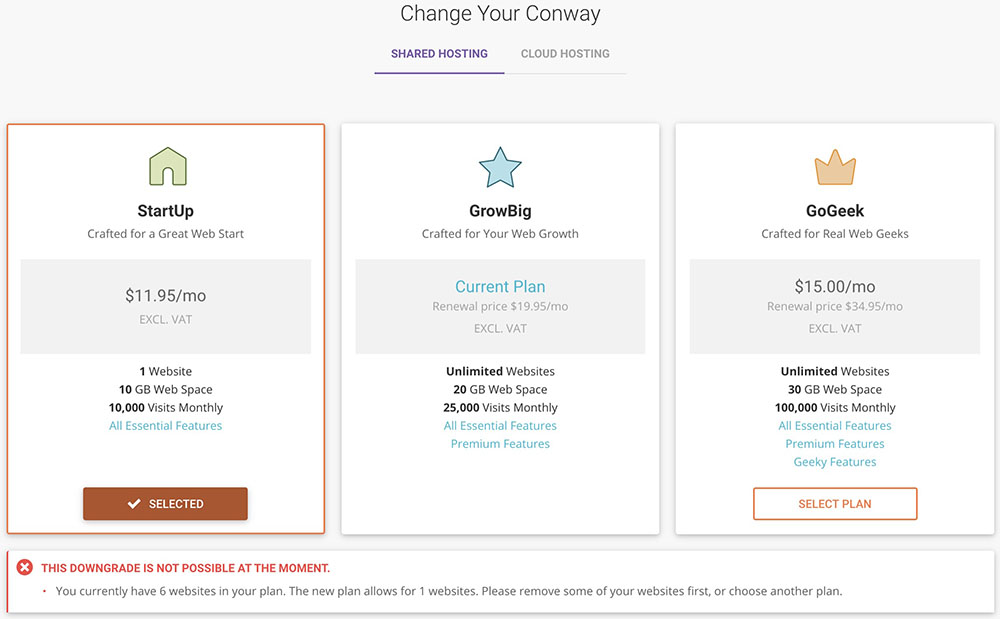Image resolution: width=1000 pixels, height=619 pixels.
Task: Click the Selected button under StartUp
Action: [165, 504]
